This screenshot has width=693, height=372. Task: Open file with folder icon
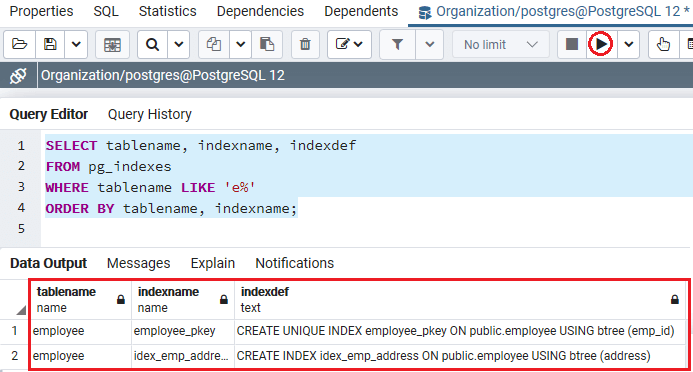pyautogui.click(x=19, y=44)
